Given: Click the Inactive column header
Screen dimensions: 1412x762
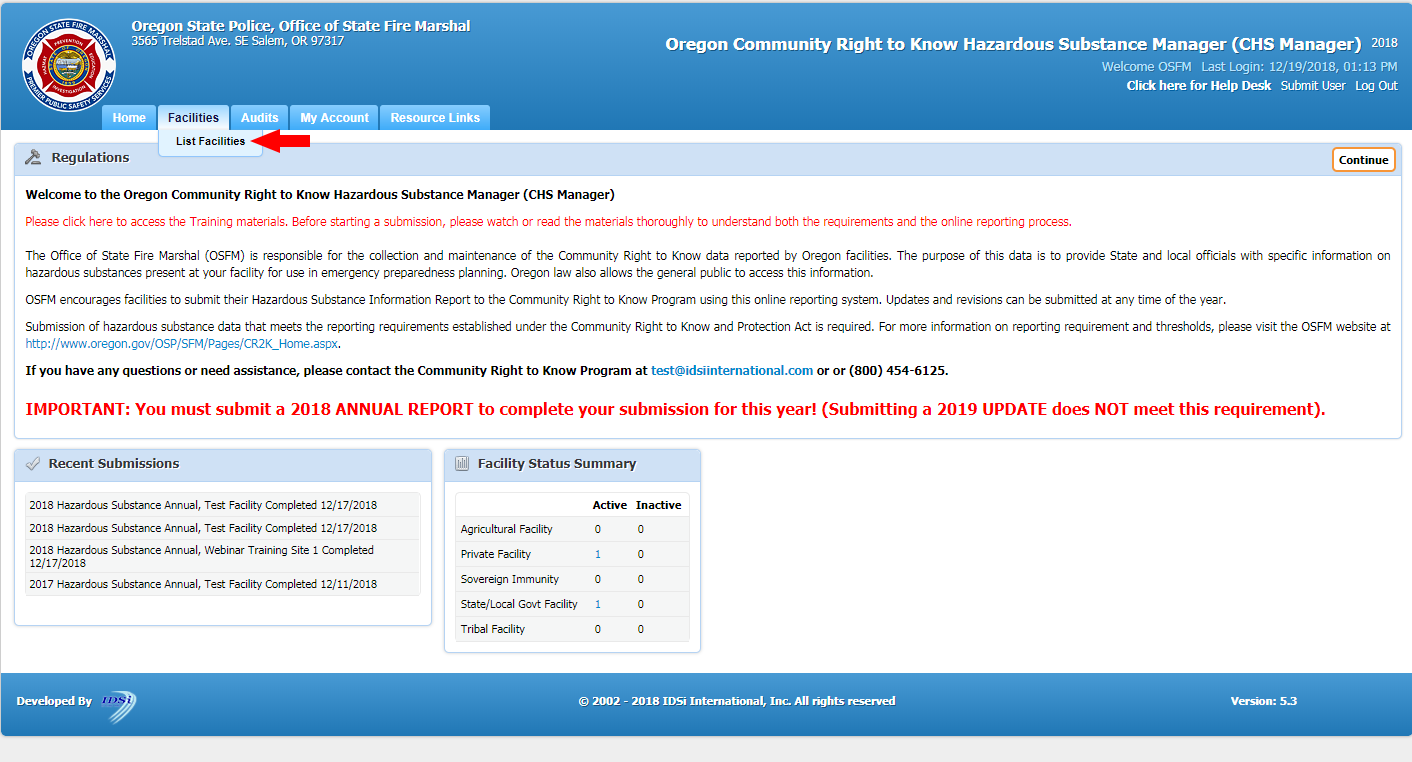Looking at the screenshot, I should 659,505.
